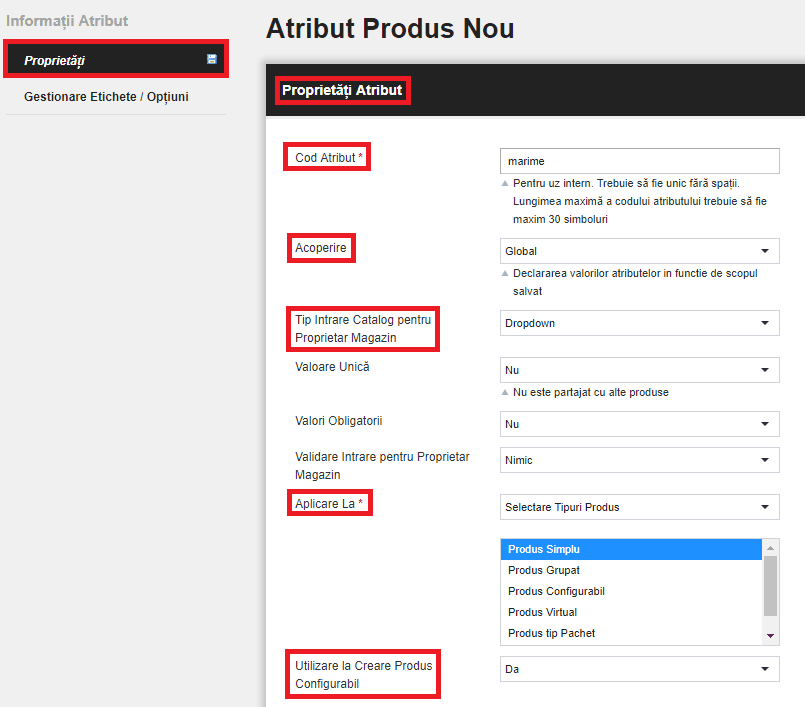Select Produs Grupat in the list
The image size is (805, 707).
click(x=631, y=570)
